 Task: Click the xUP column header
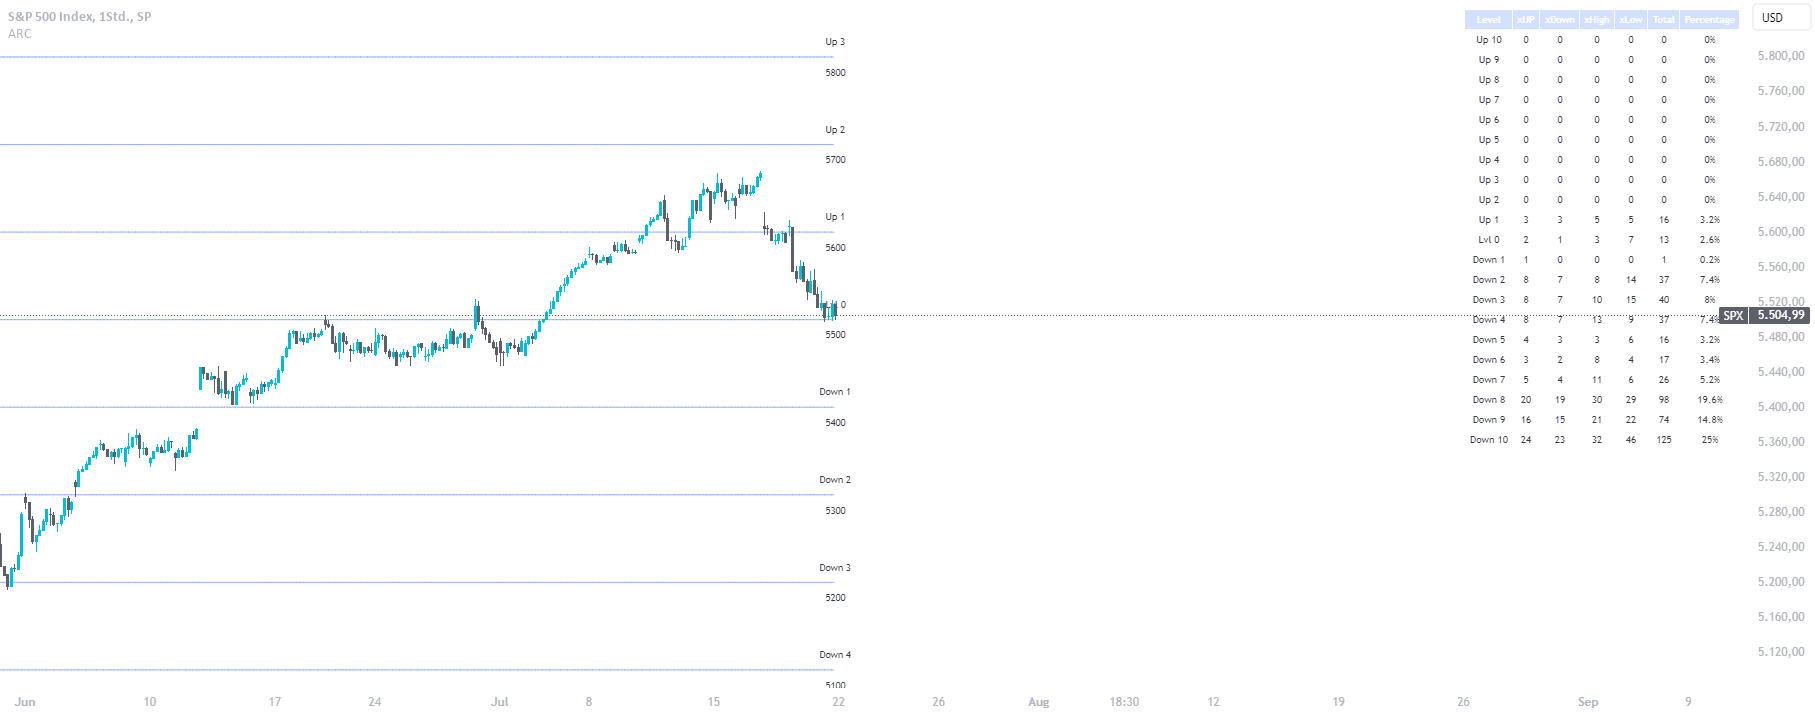(x=1524, y=19)
